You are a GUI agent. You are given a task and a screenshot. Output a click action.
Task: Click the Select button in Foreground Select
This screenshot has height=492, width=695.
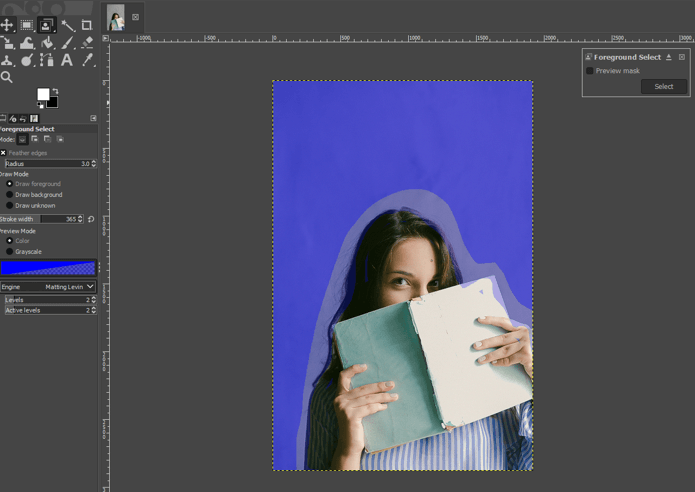point(664,86)
